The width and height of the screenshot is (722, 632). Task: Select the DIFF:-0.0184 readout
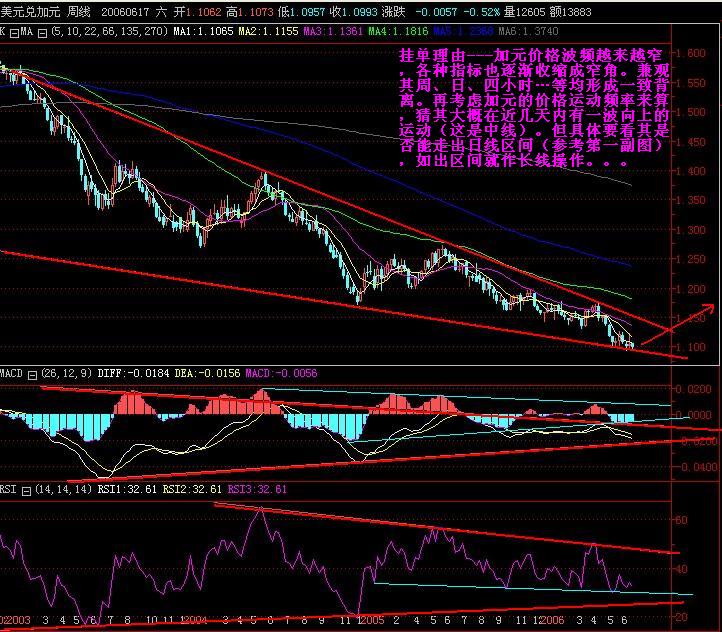[134, 373]
